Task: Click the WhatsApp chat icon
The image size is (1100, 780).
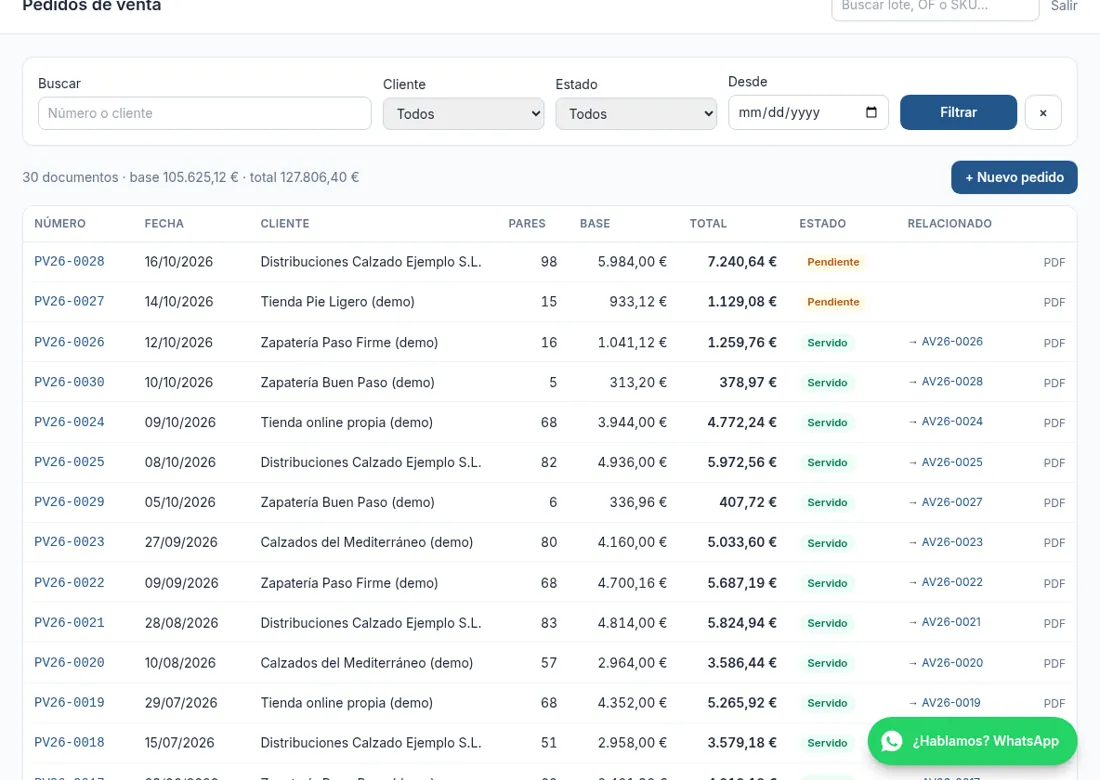Action: tap(892, 741)
